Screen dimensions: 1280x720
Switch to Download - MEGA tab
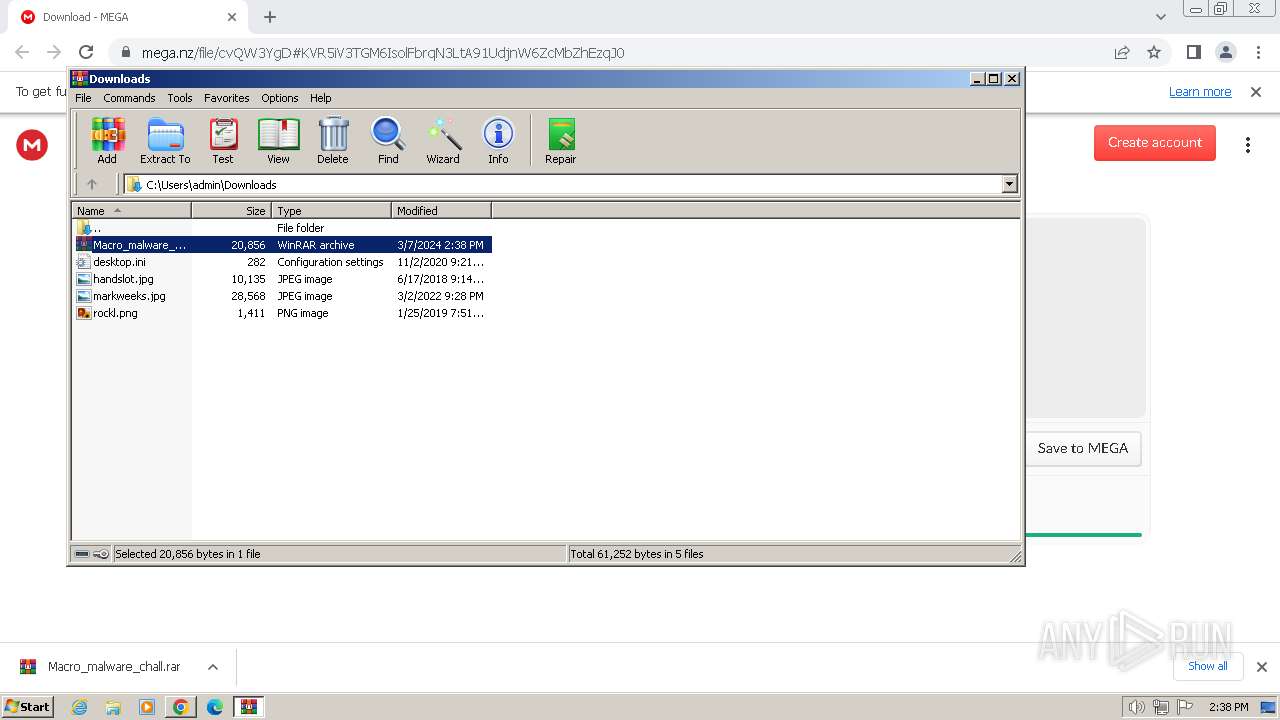tap(128, 17)
